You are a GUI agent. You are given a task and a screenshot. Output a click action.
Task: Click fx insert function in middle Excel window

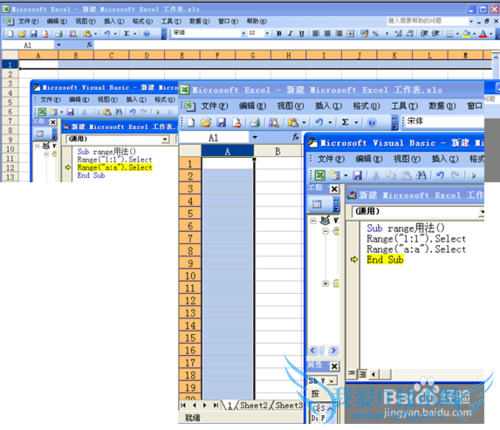coord(295,137)
